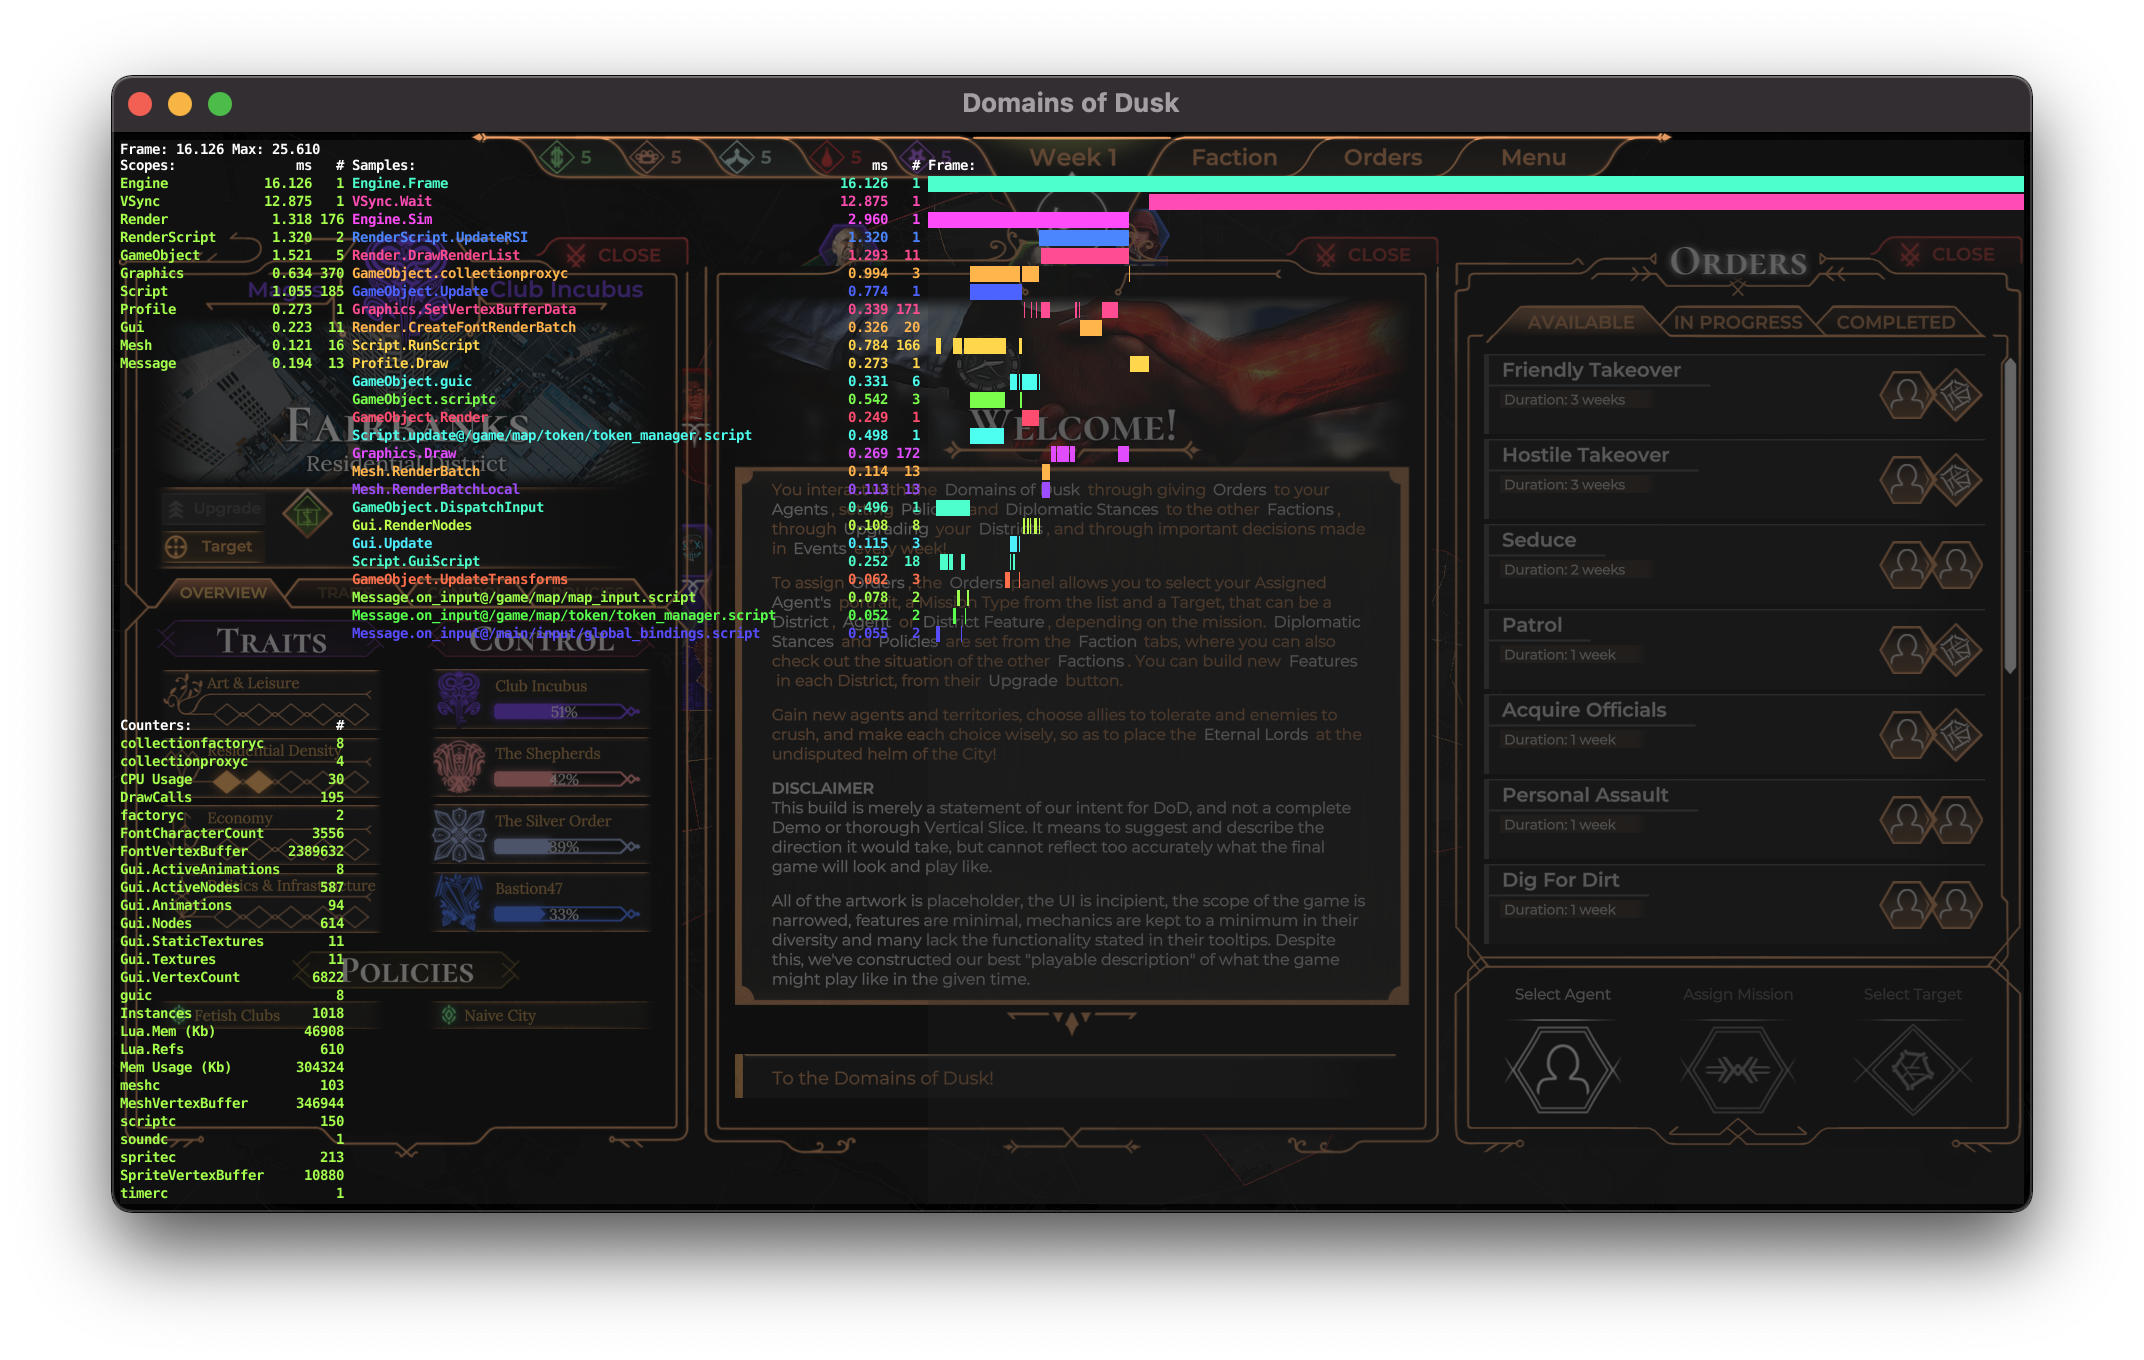
Task: Switch to the COMPLETED orders tab
Action: click(x=1896, y=322)
